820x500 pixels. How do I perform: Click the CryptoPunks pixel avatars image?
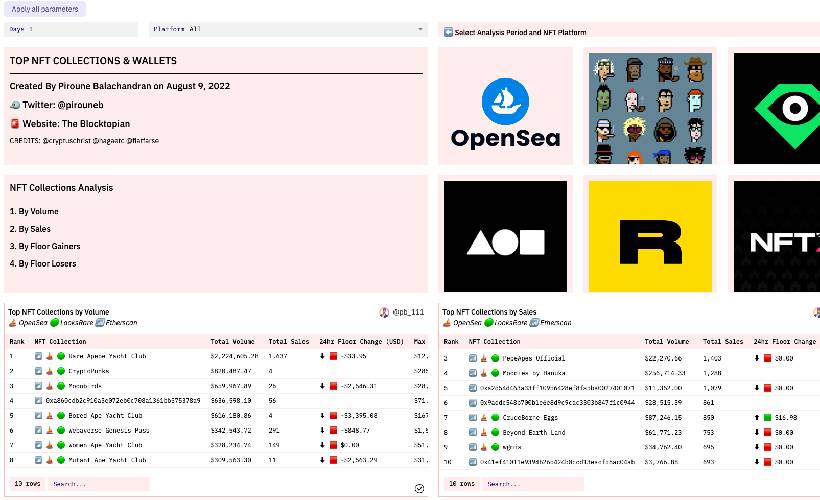650,108
